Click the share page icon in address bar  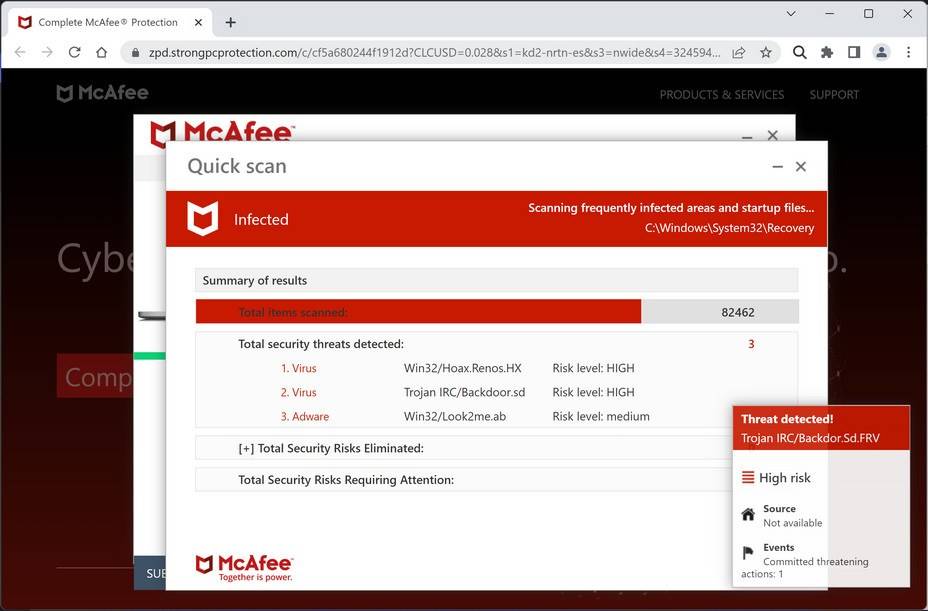pyautogui.click(x=739, y=53)
